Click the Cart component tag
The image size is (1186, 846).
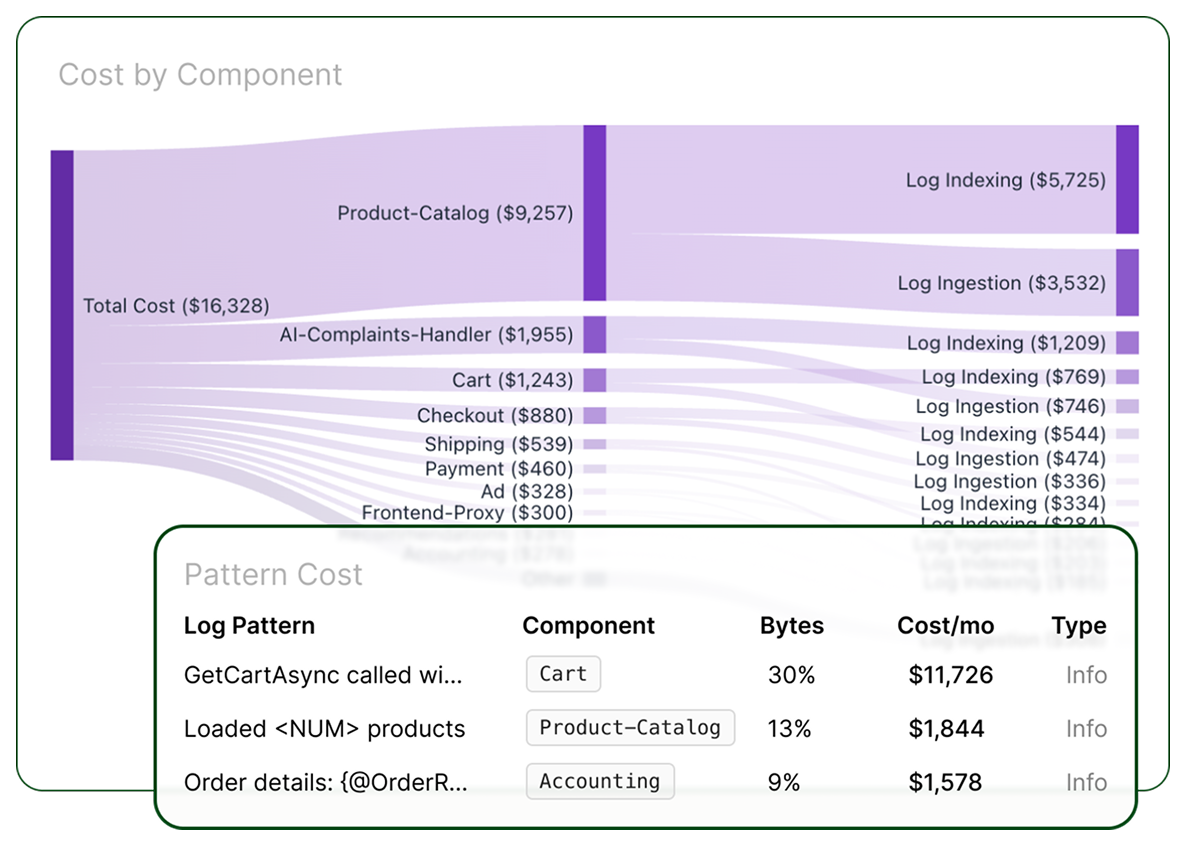point(563,674)
